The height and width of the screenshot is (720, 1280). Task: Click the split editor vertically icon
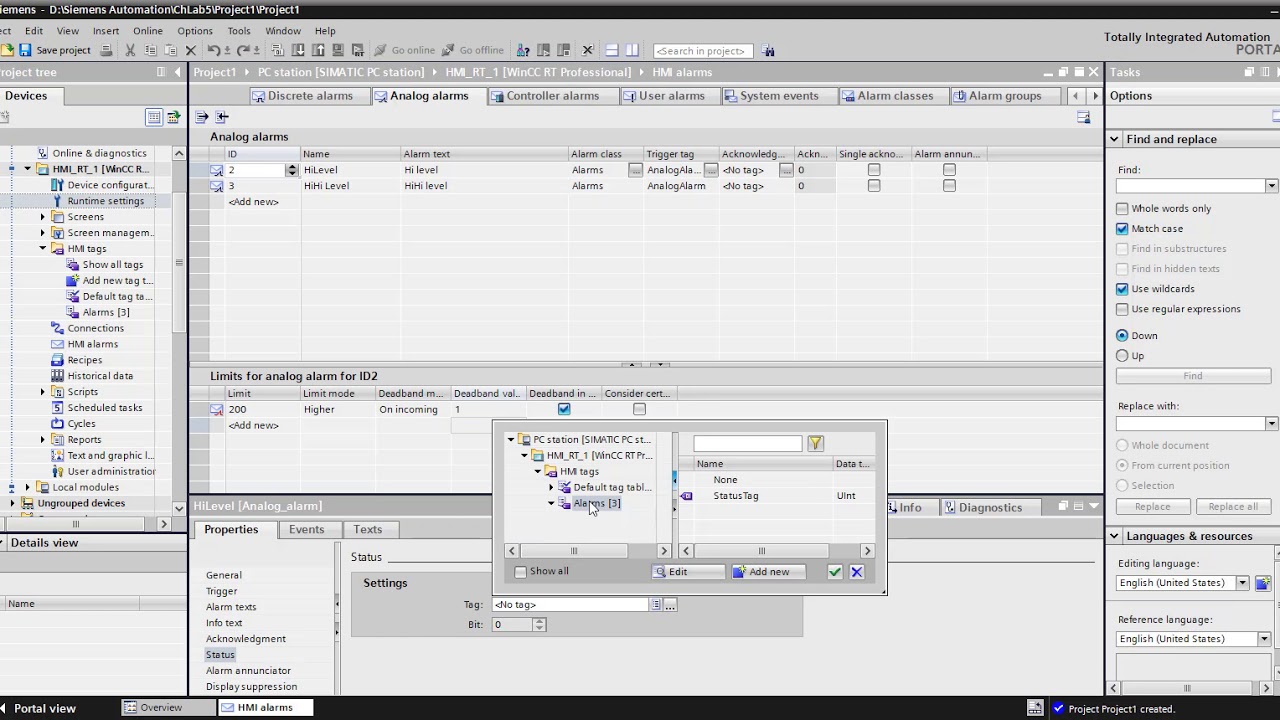632,50
